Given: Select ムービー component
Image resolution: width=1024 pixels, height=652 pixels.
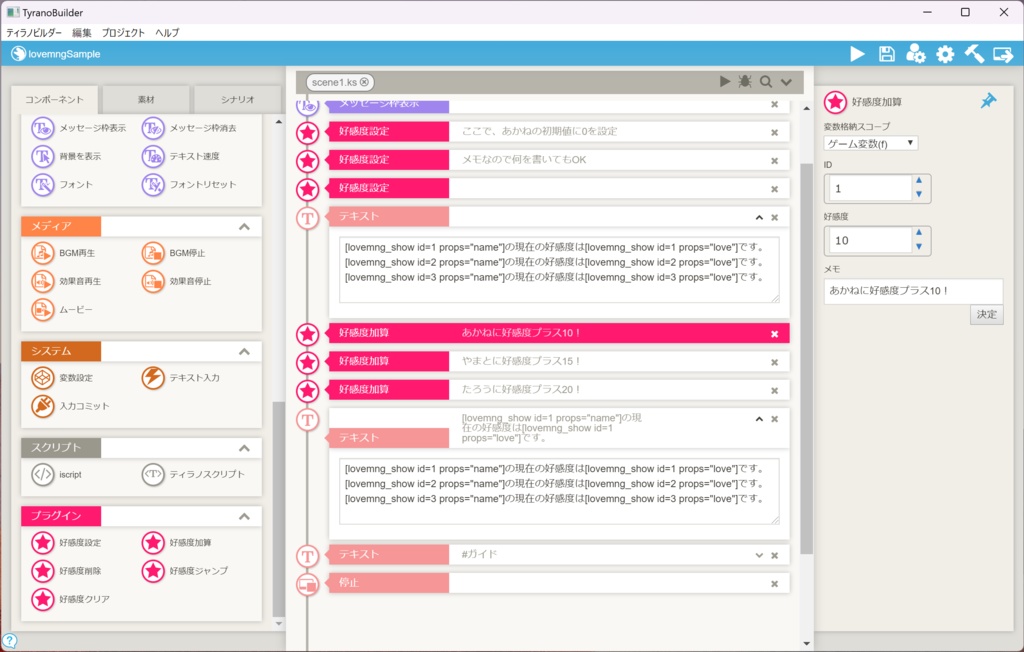Looking at the screenshot, I should pos(62,310).
